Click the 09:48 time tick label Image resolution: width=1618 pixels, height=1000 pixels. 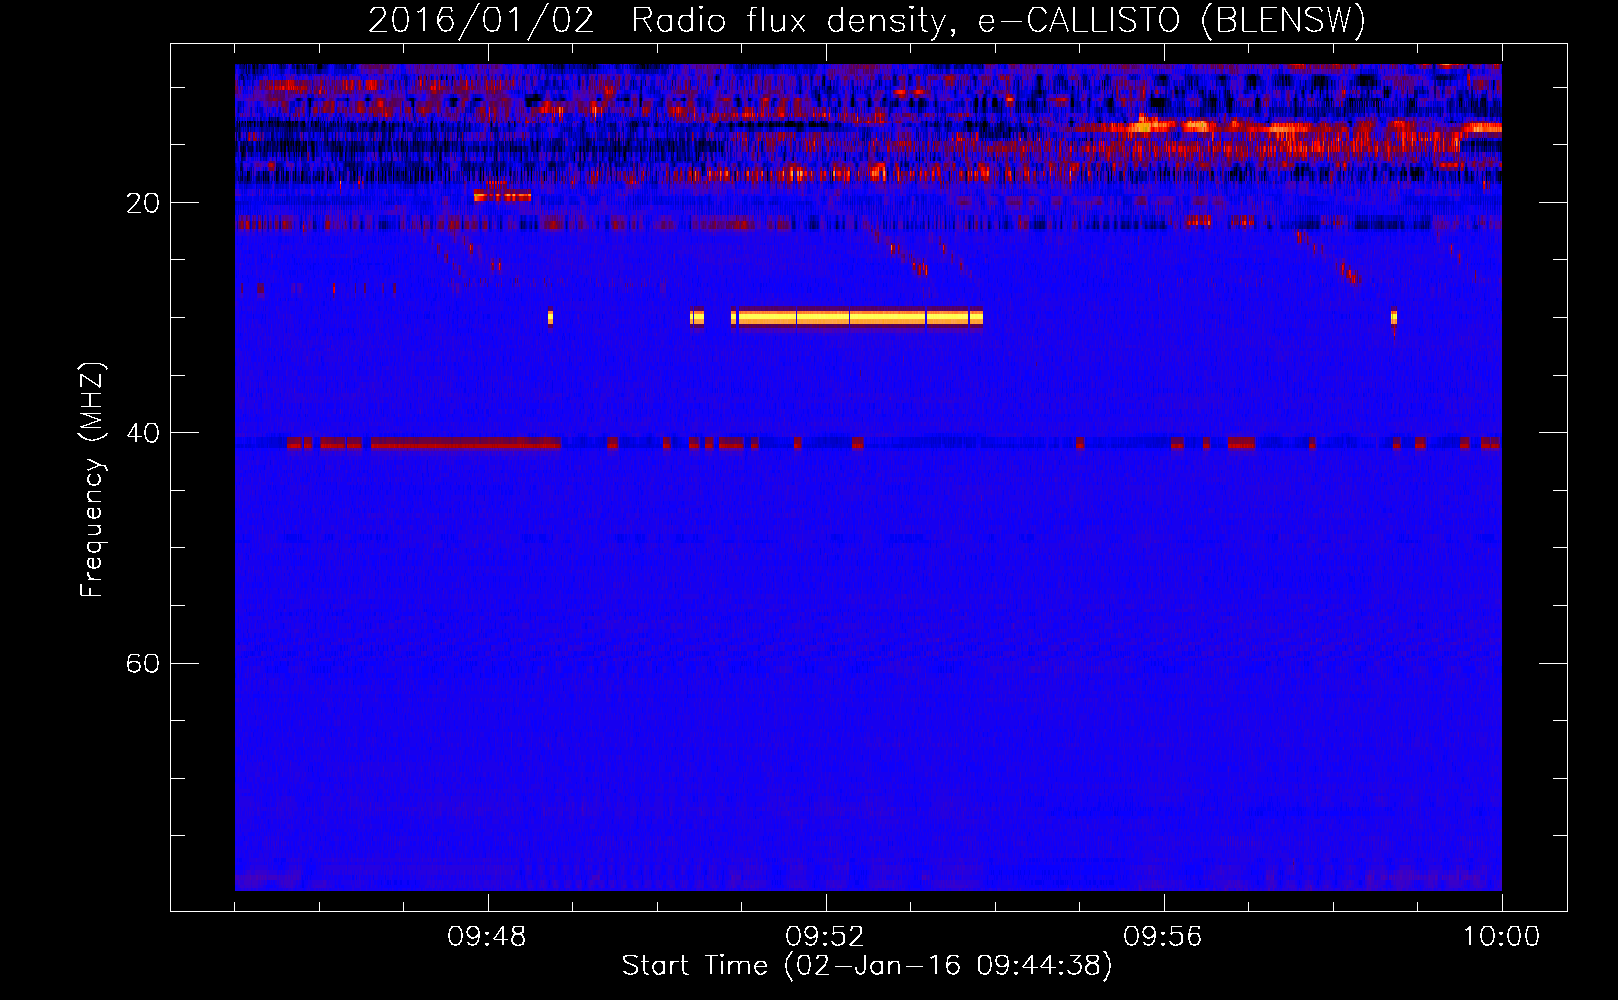(487, 937)
